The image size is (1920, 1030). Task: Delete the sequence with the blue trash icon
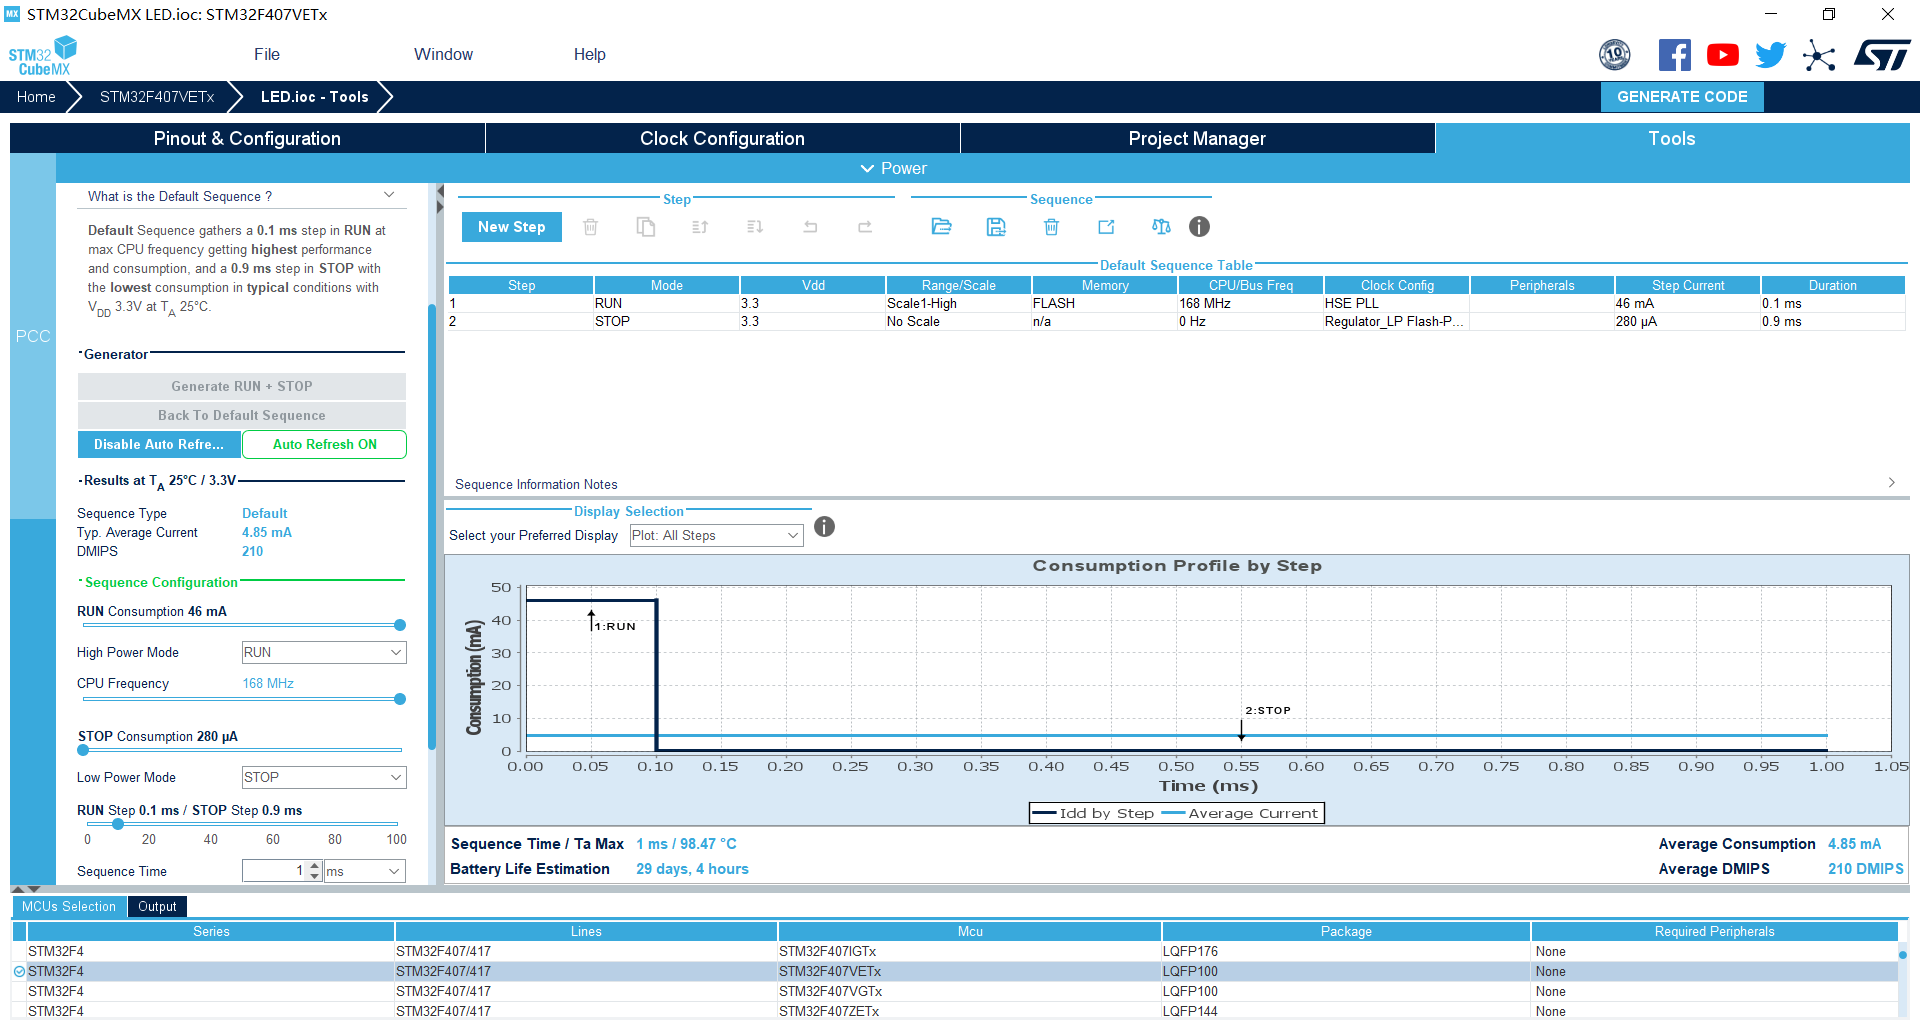tap(1051, 227)
